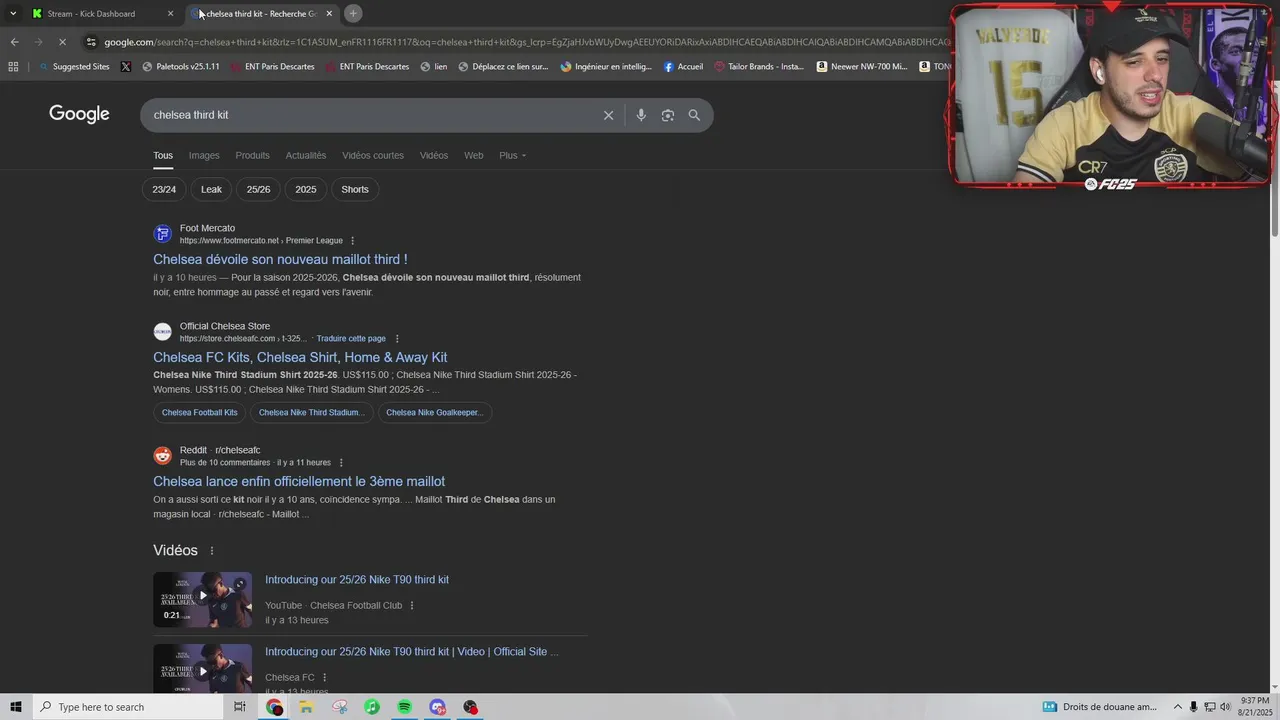Open Spotify from the taskbar
1280x720 pixels.
click(x=404, y=707)
